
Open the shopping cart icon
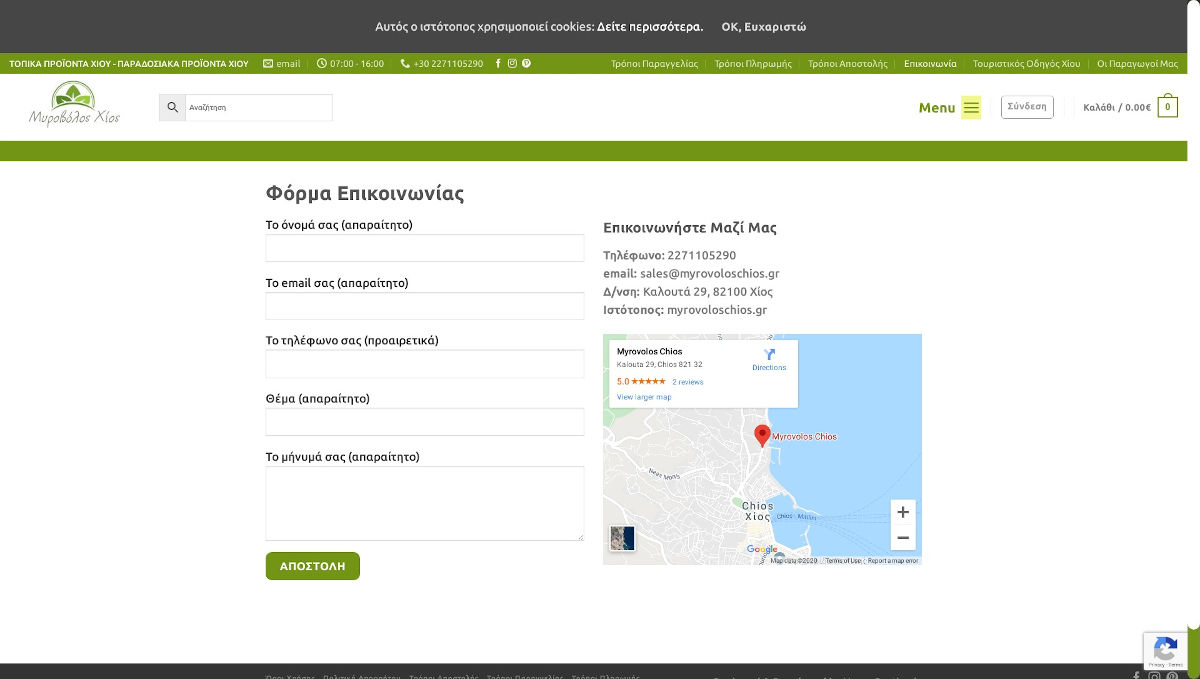tap(1167, 107)
